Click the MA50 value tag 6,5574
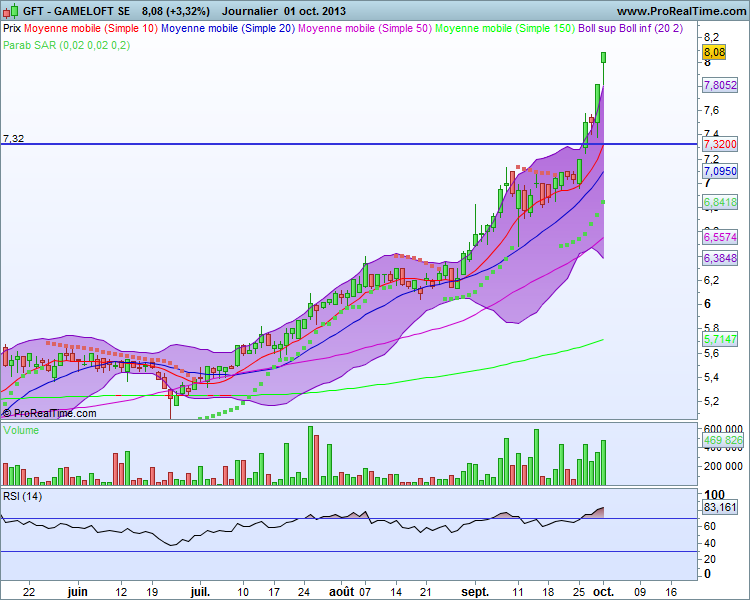Image resolution: width=750 pixels, height=600 pixels. 720,237
